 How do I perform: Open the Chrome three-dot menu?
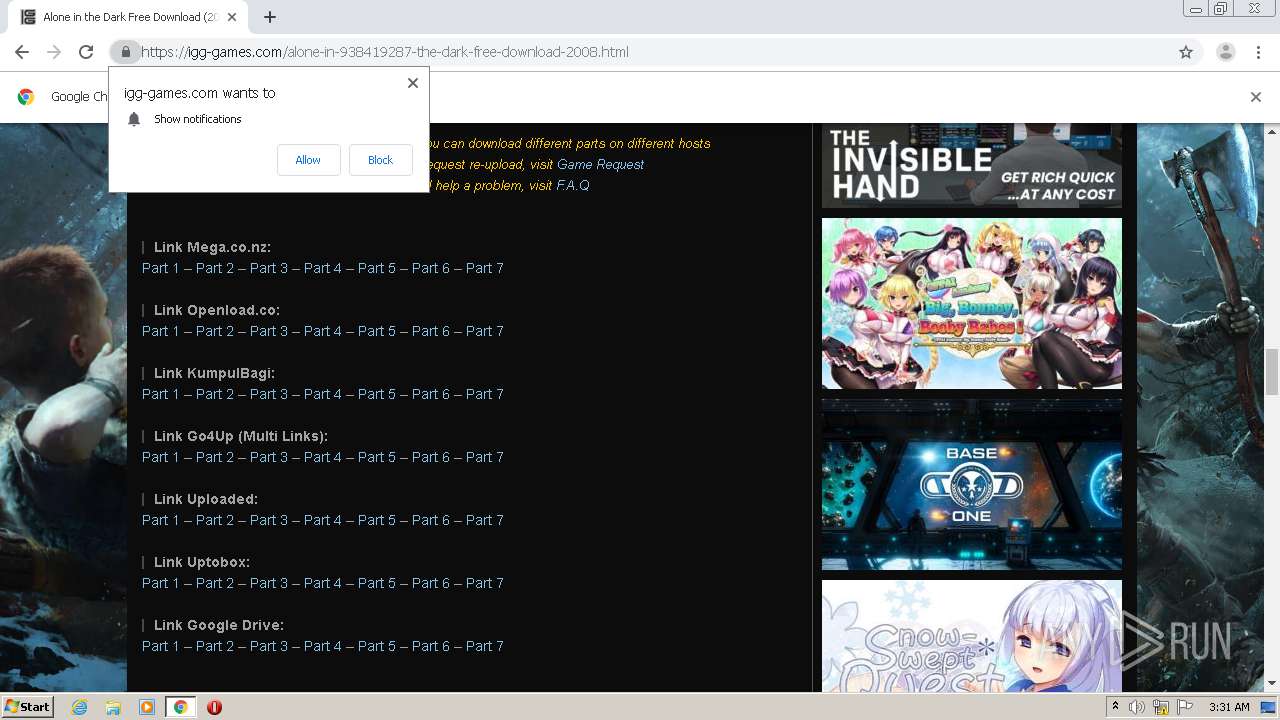click(1258, 52)
